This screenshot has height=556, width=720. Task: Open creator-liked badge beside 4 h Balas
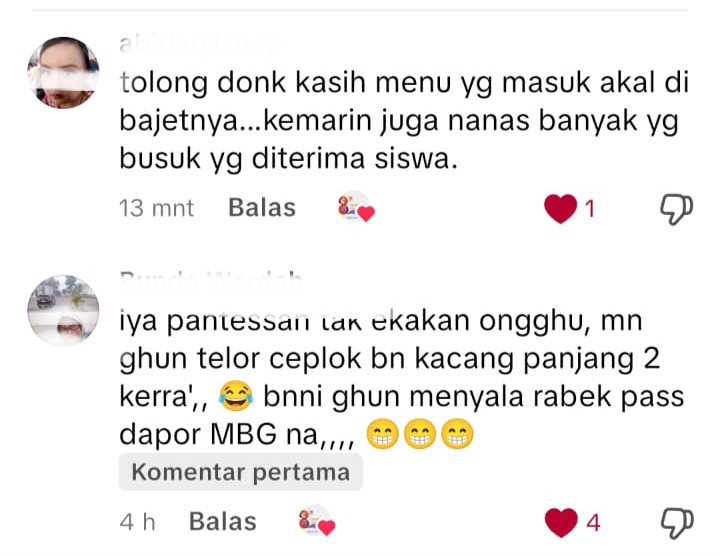click(317, 521)
